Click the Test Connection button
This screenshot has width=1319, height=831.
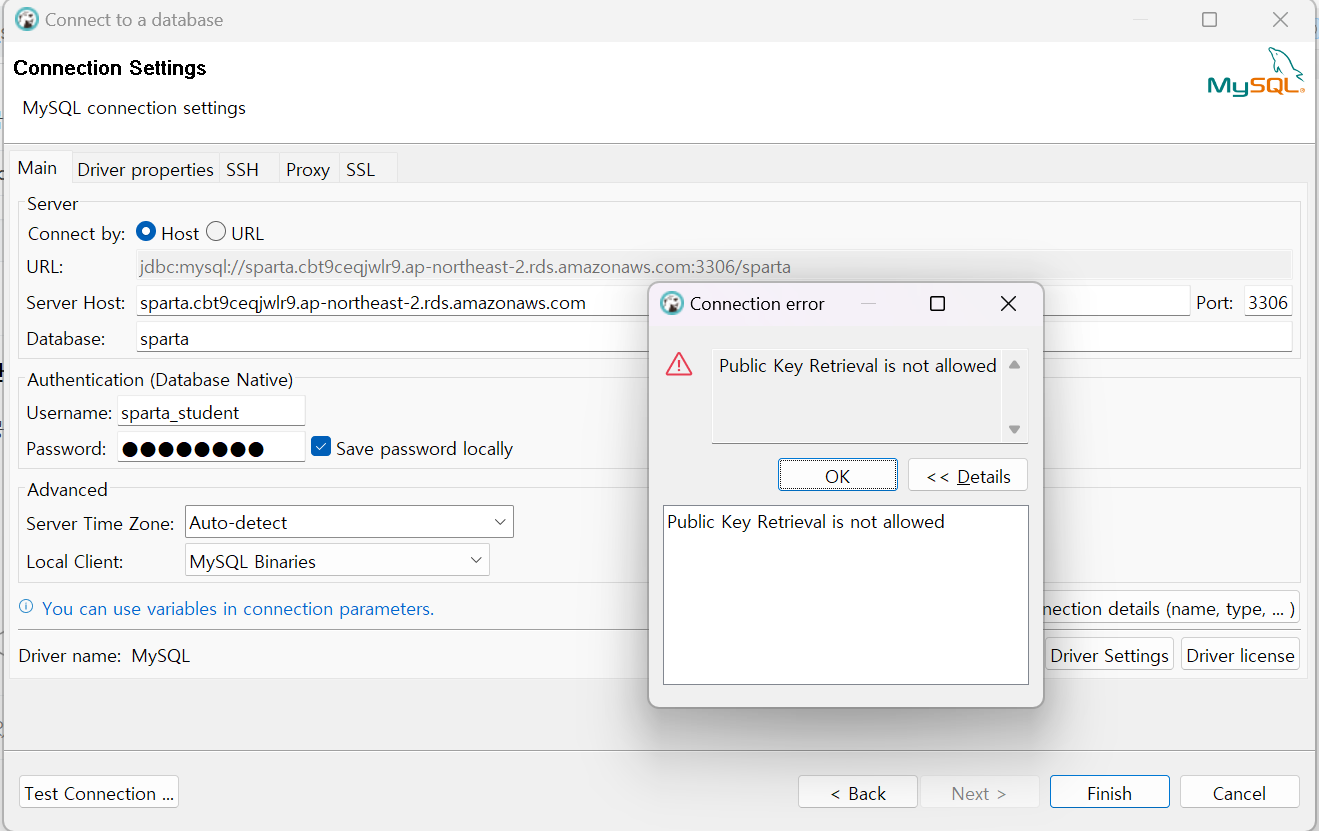click(99, 793)
